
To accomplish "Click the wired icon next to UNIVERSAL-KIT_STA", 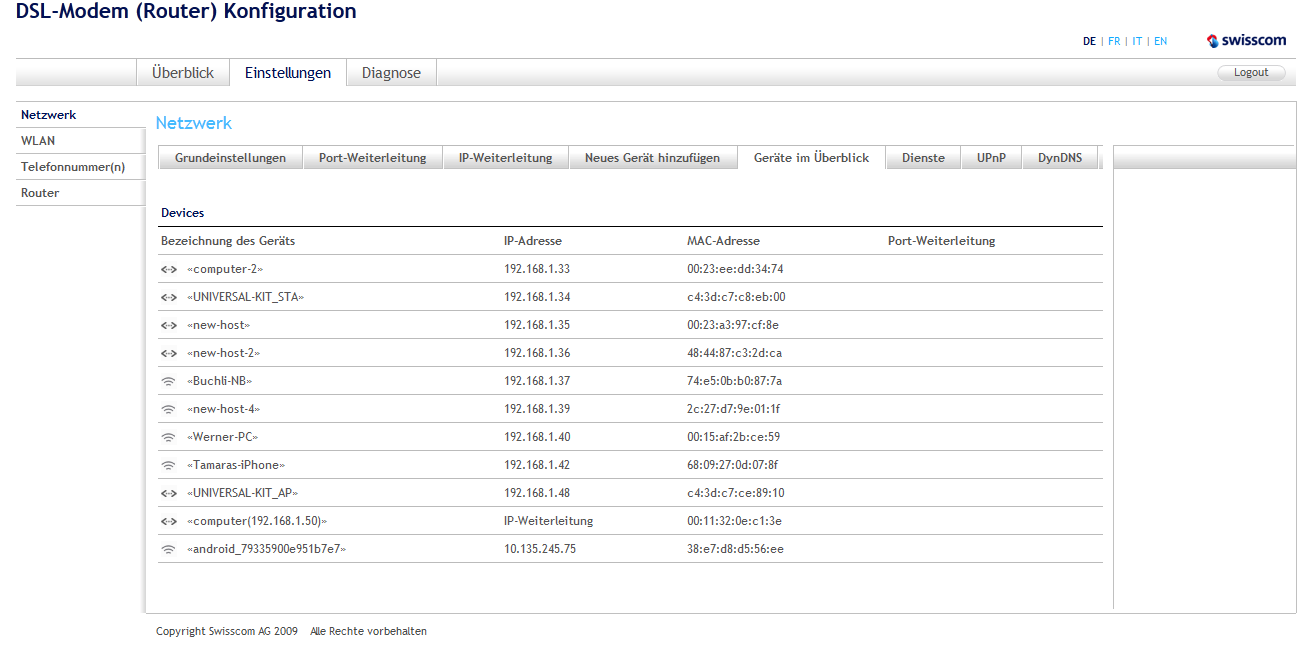I will 168,297.
